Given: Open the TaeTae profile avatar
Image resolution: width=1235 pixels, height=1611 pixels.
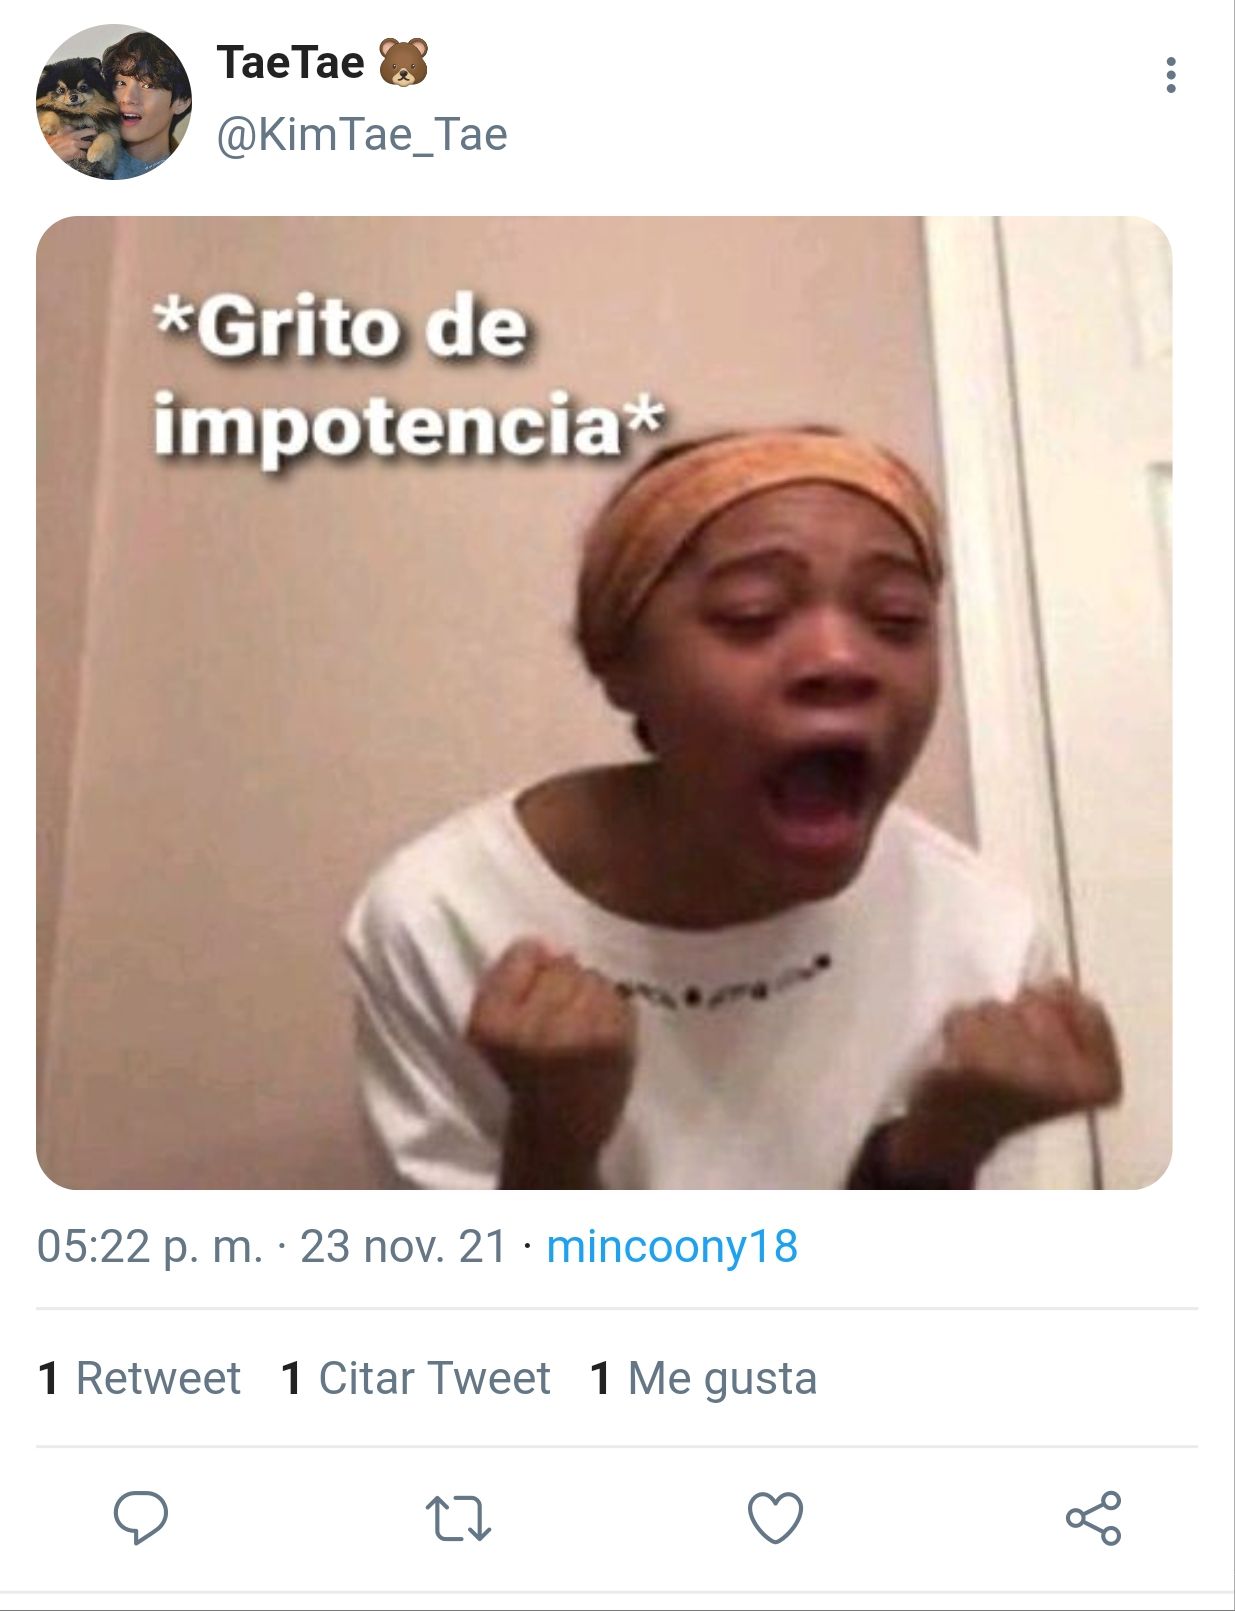Looking at the screenshot, I should (x=113, y=102).
